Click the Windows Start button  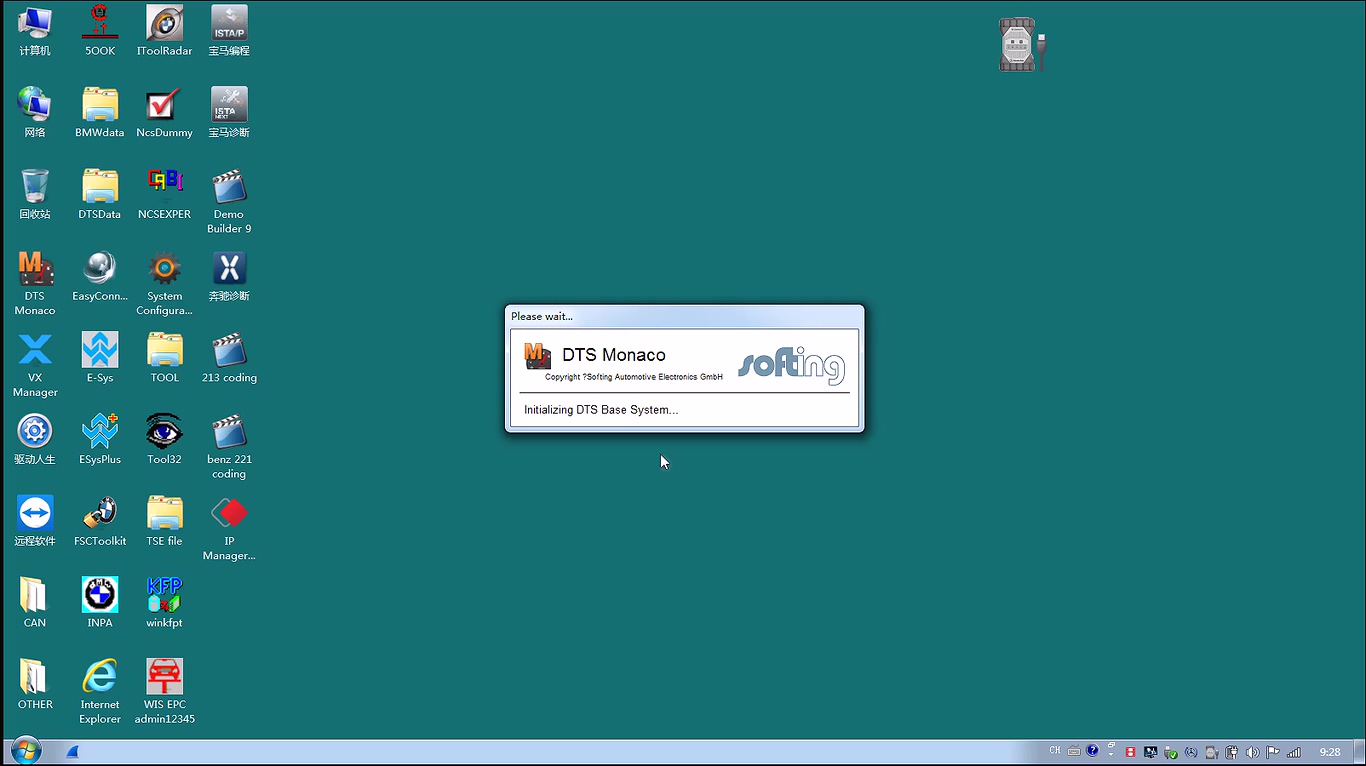[x=25, y=751]
